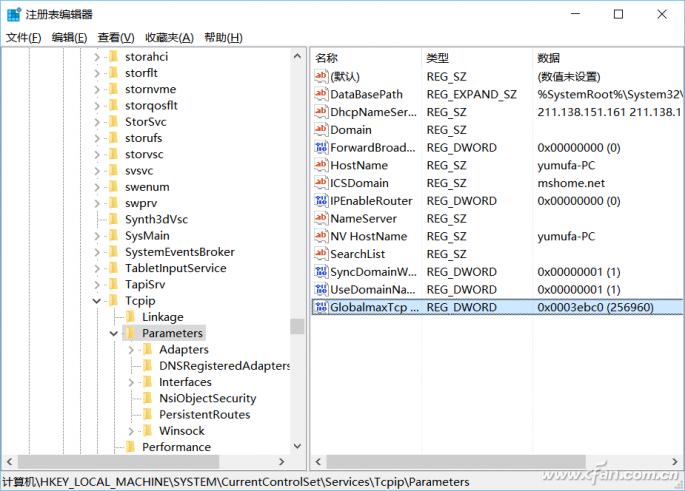Select the NsiObjectSecurity folder icon
Image resolution: width=685 pixels, height=491 pixels.
[148, 398]
